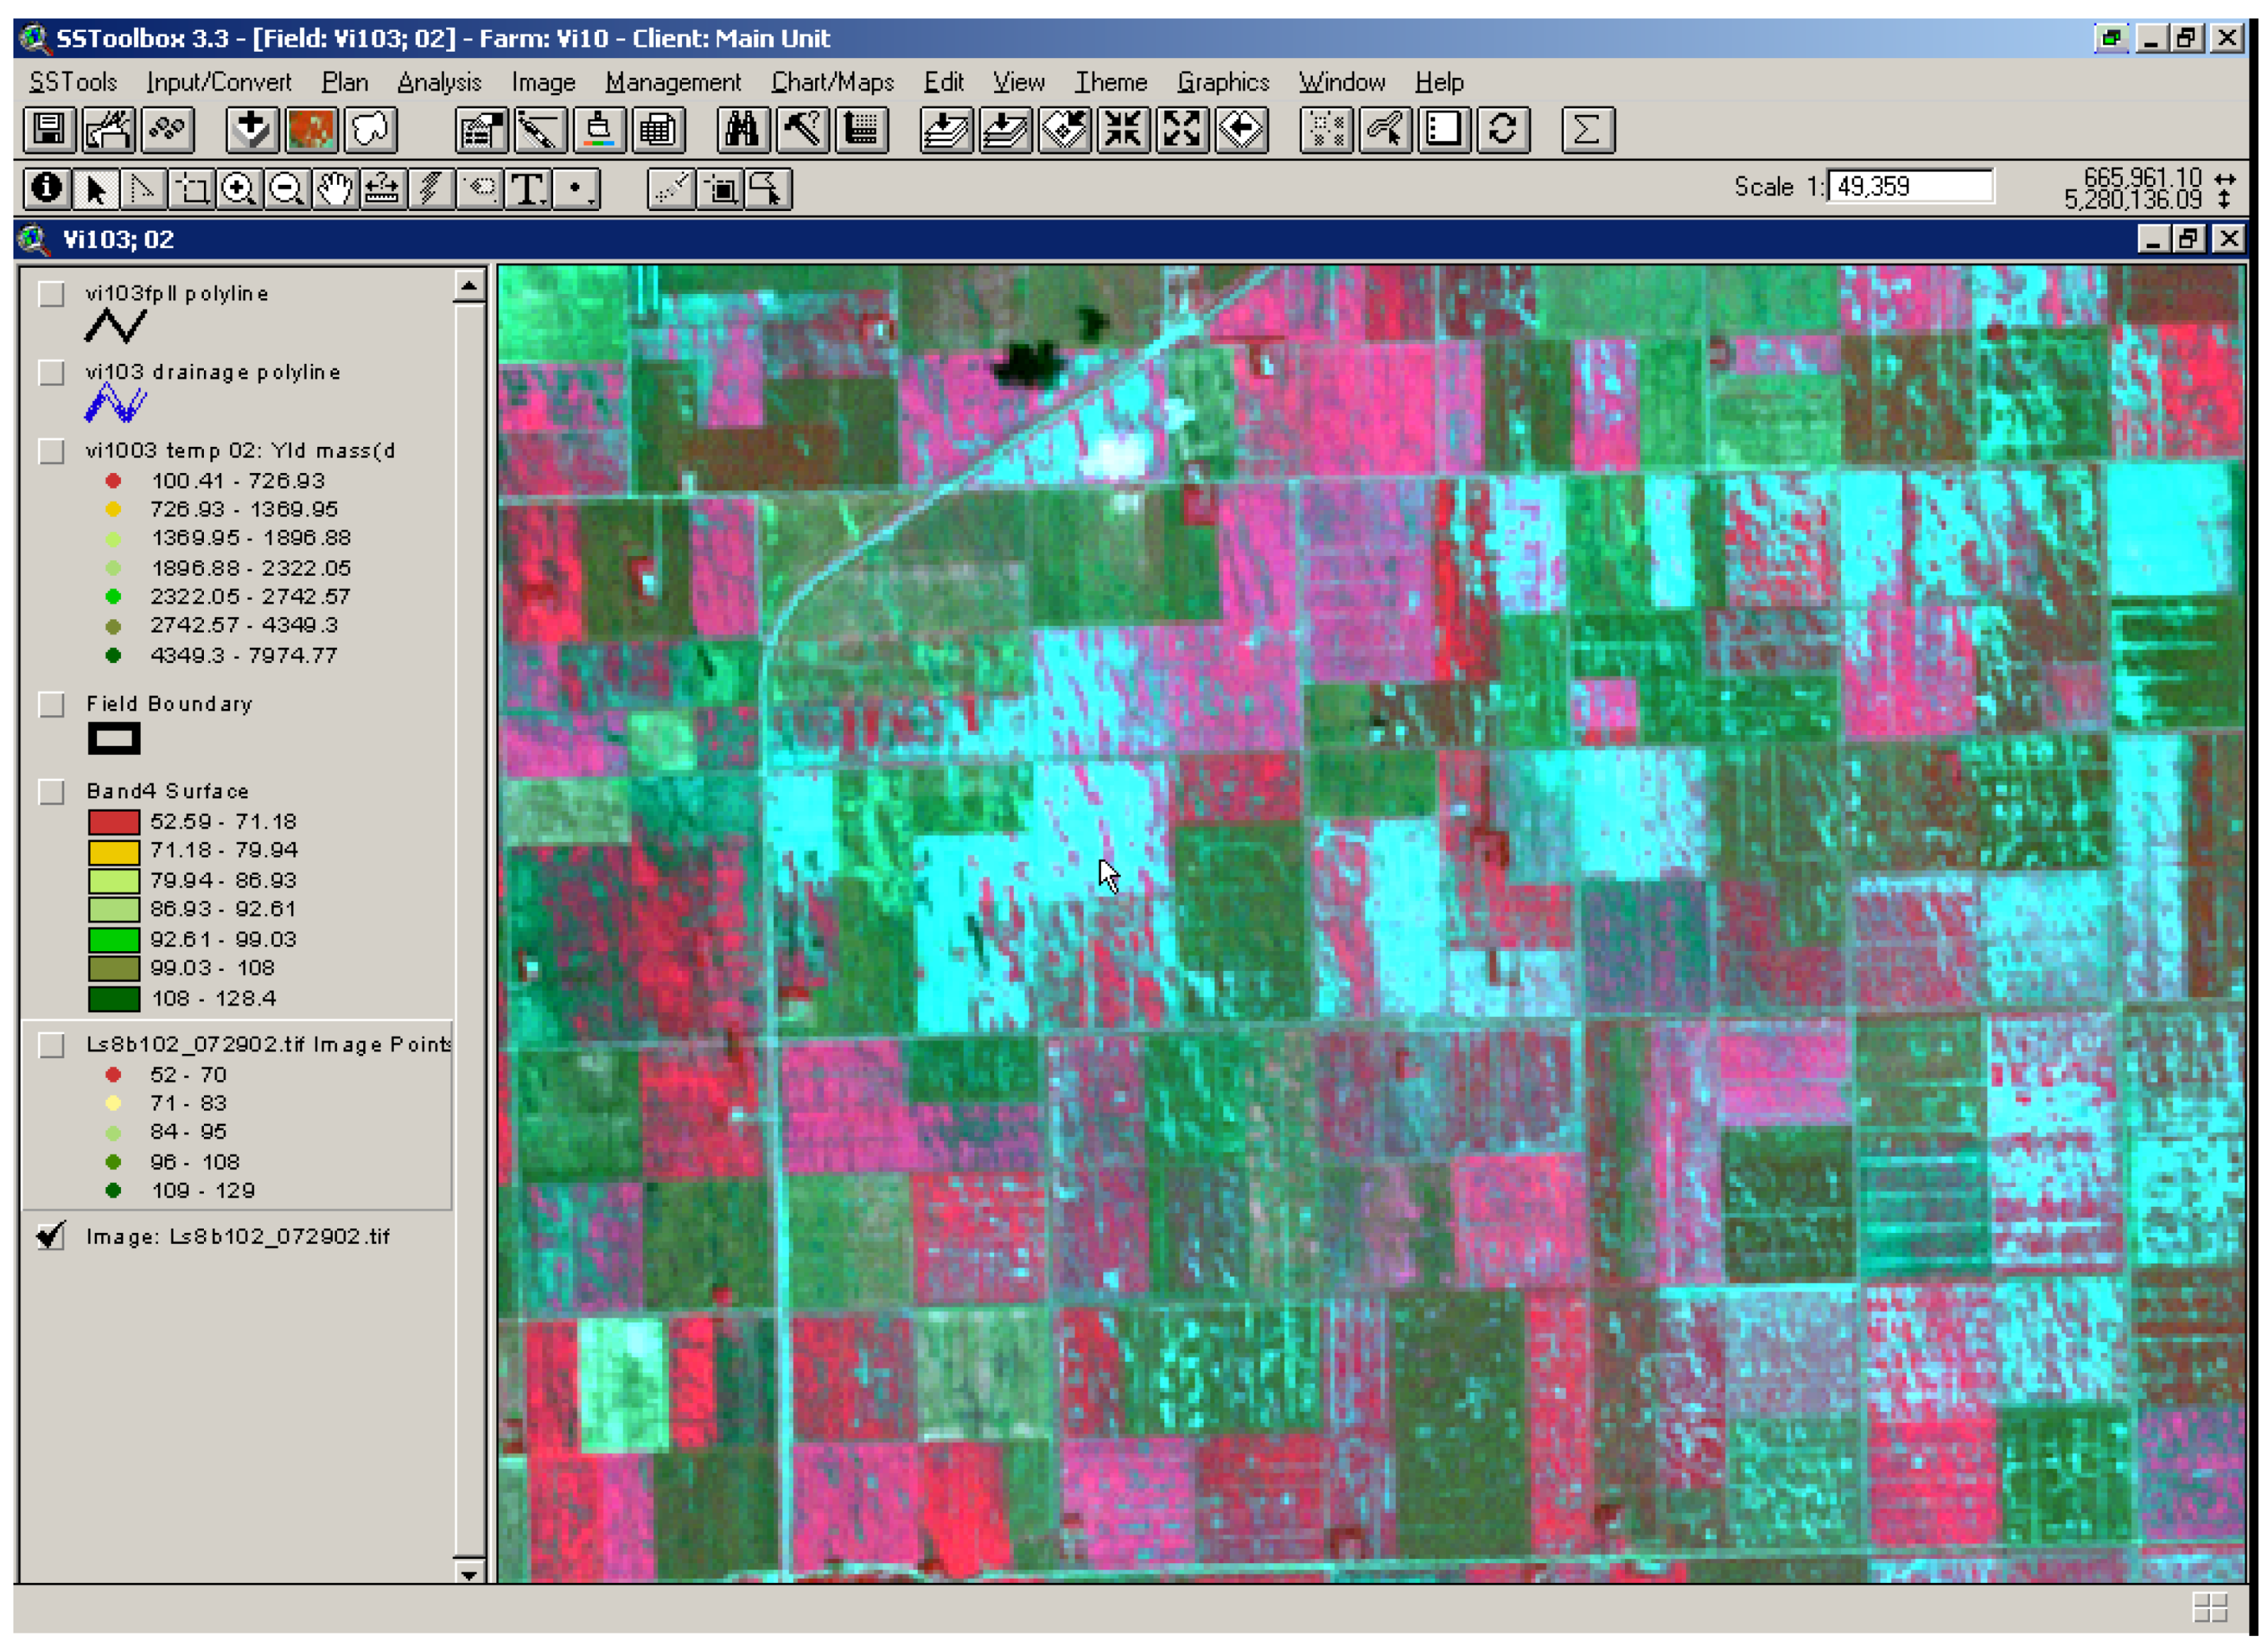Select the vi103 drainage polyline theme name

point(213,372)
